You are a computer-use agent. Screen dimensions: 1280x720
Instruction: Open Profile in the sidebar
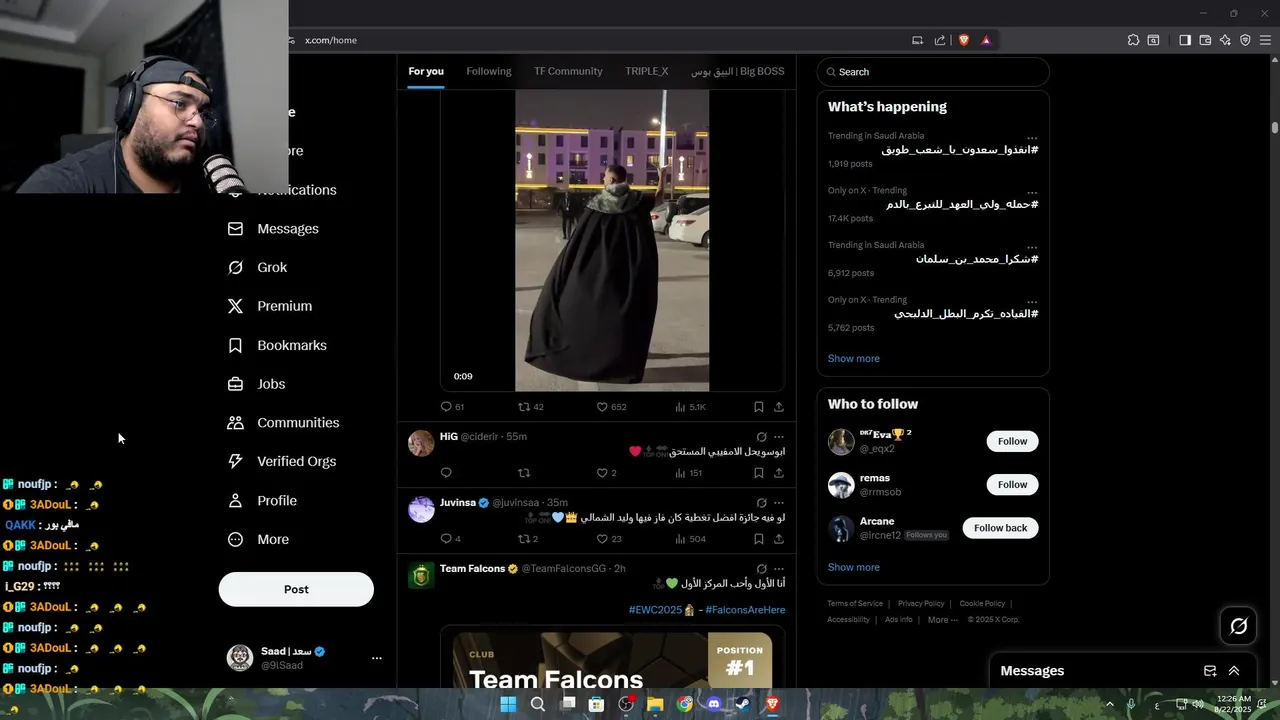pyautogui.click(x=262, y=500)
